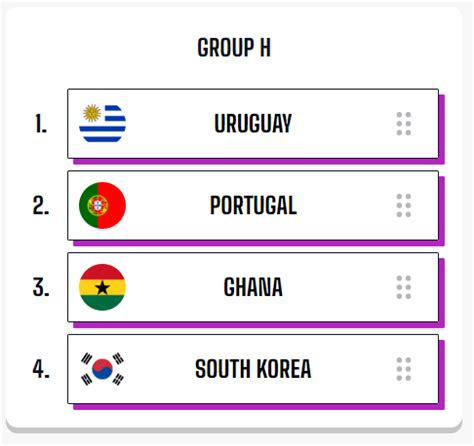
Task: Grab the drag handle on Portugal row
Action: (x=404, y=205)
